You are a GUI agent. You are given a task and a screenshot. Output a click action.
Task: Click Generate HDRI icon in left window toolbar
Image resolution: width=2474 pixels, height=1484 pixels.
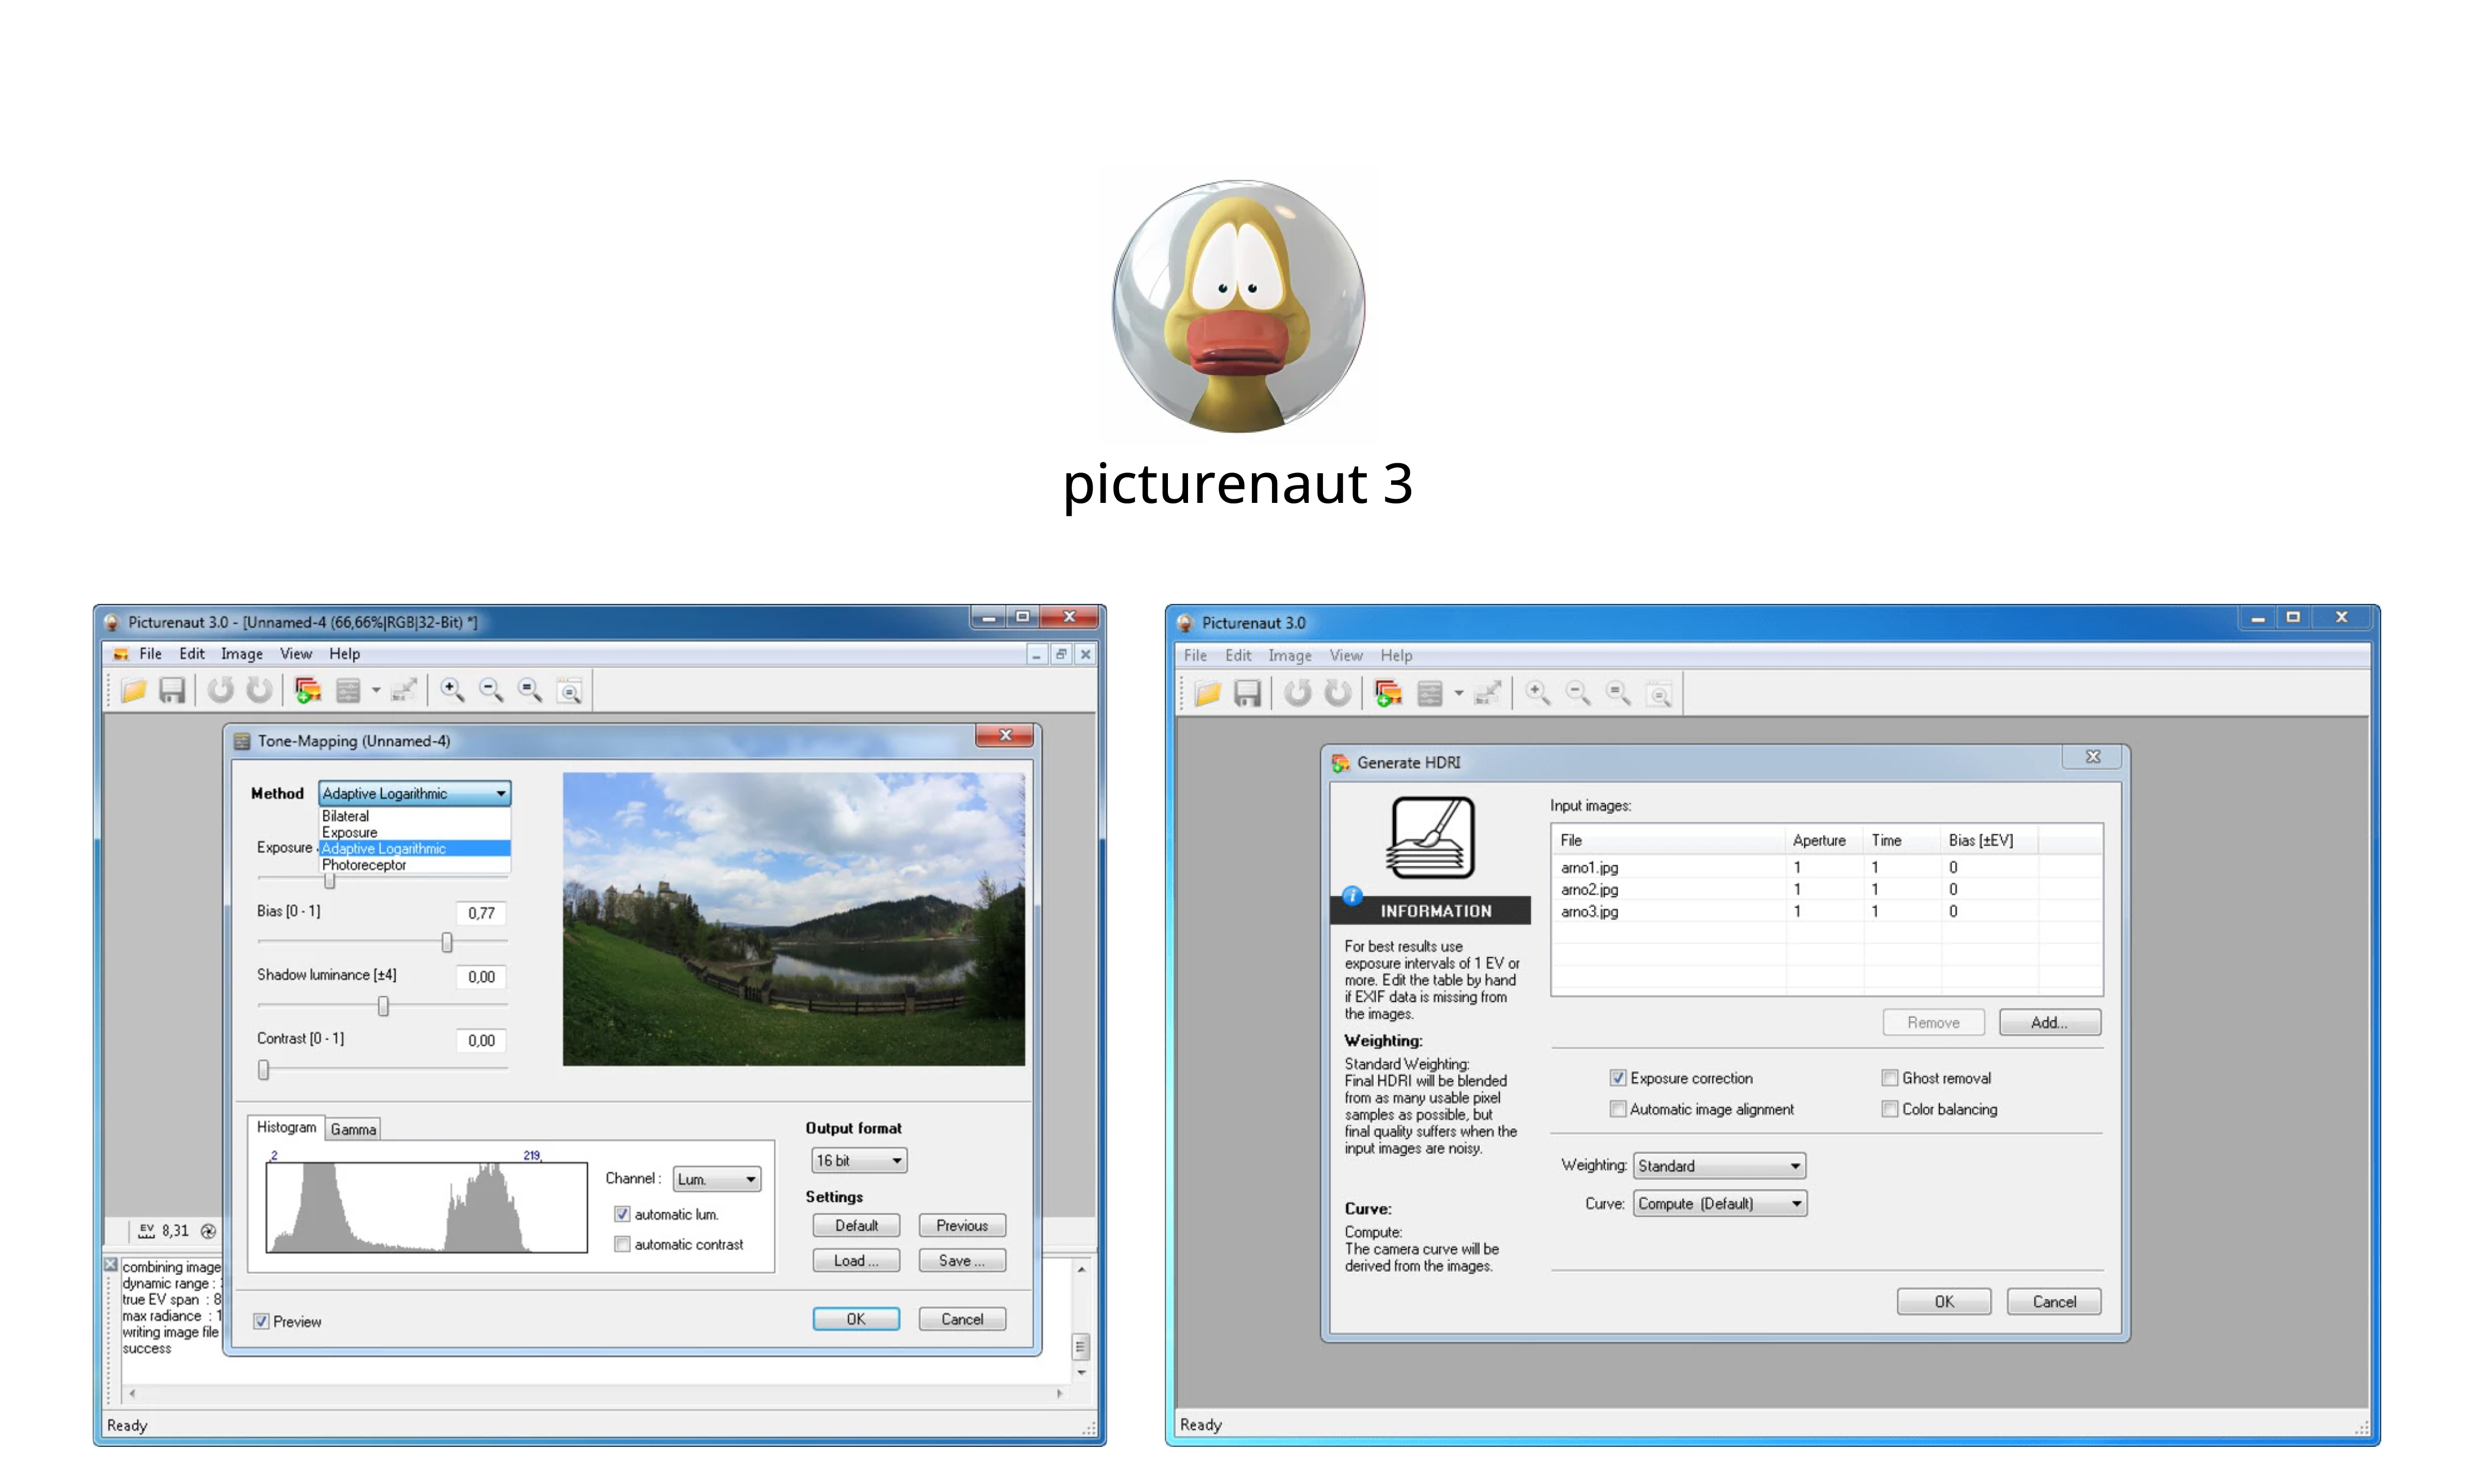[308, 690]
